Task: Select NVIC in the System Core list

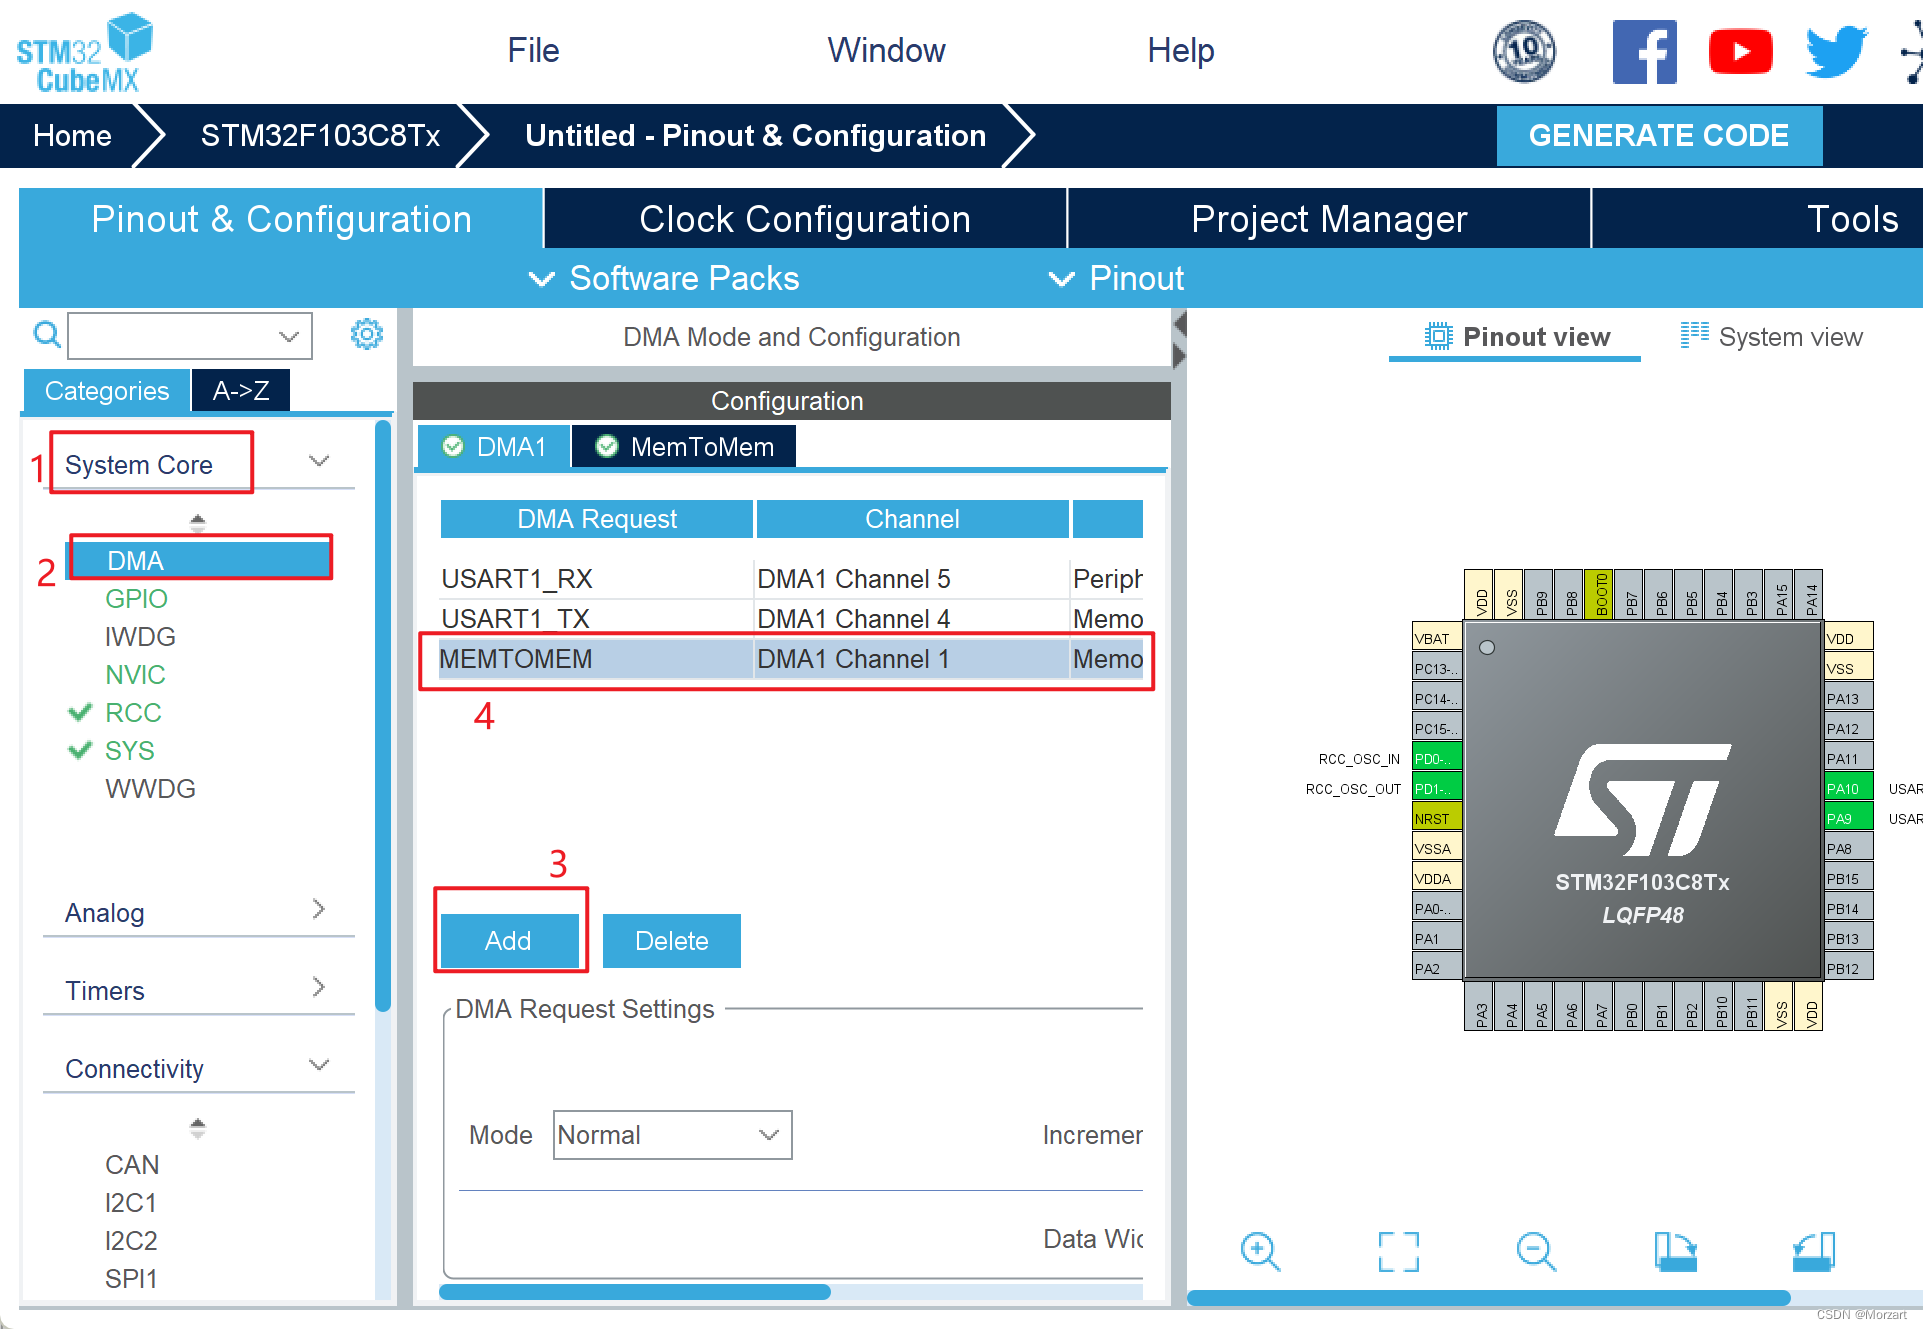Action: (135, 674)
